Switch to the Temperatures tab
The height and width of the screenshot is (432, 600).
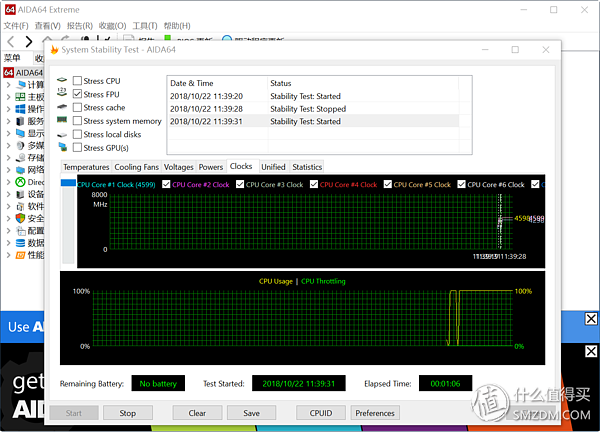(x=85, y=167)
